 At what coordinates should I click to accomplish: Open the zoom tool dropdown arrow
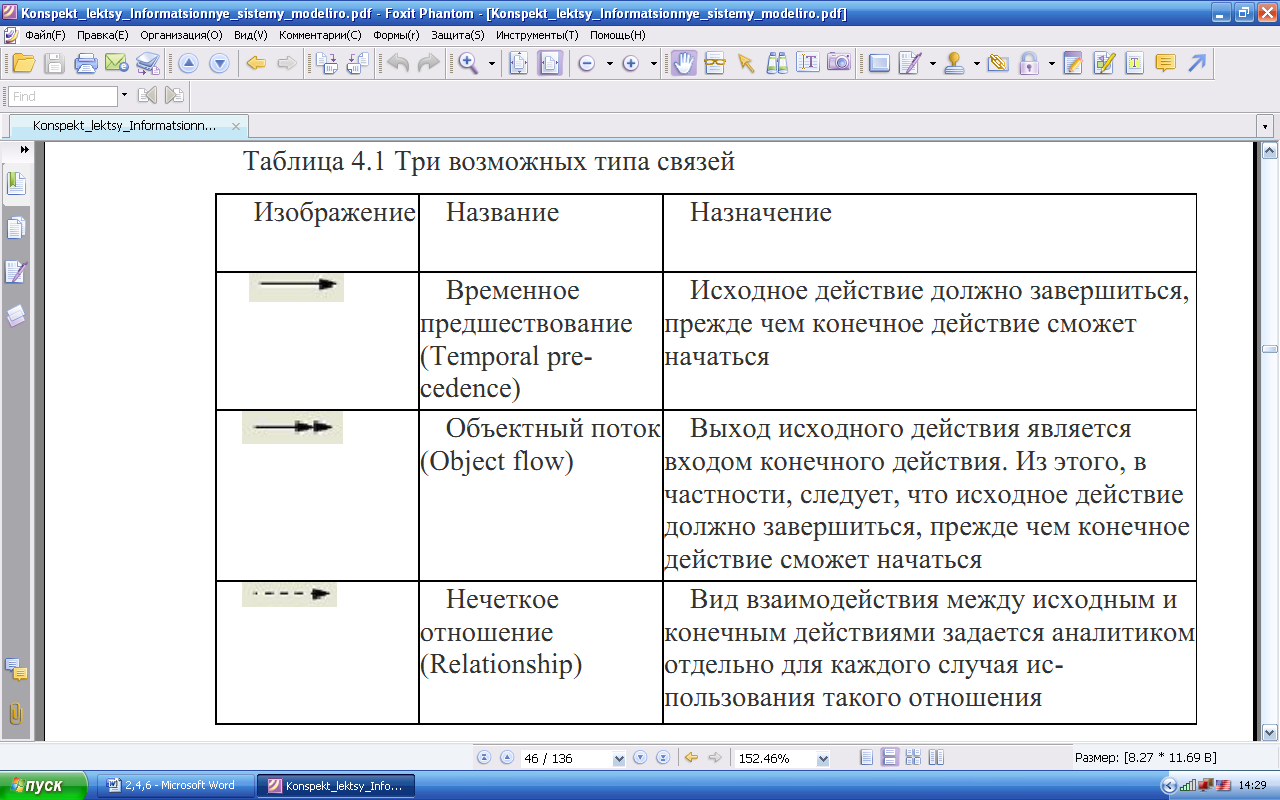pos(492,63)
